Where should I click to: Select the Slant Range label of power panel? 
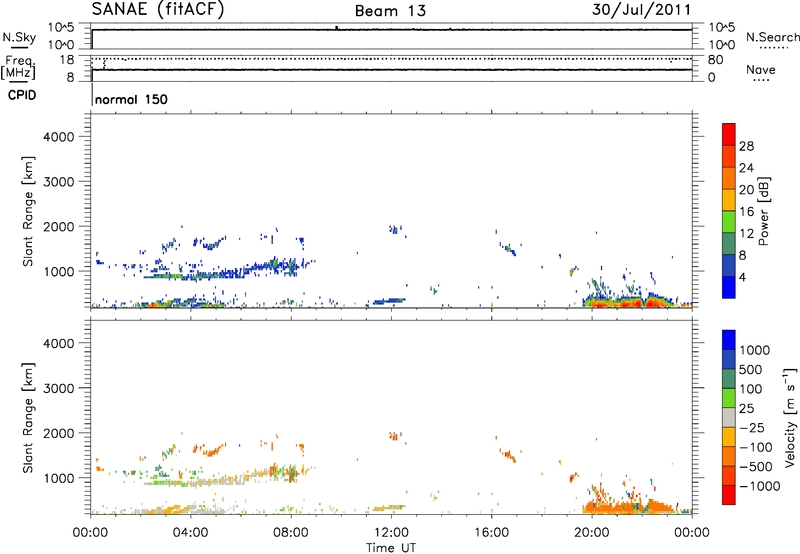click(x=28, y=211)
